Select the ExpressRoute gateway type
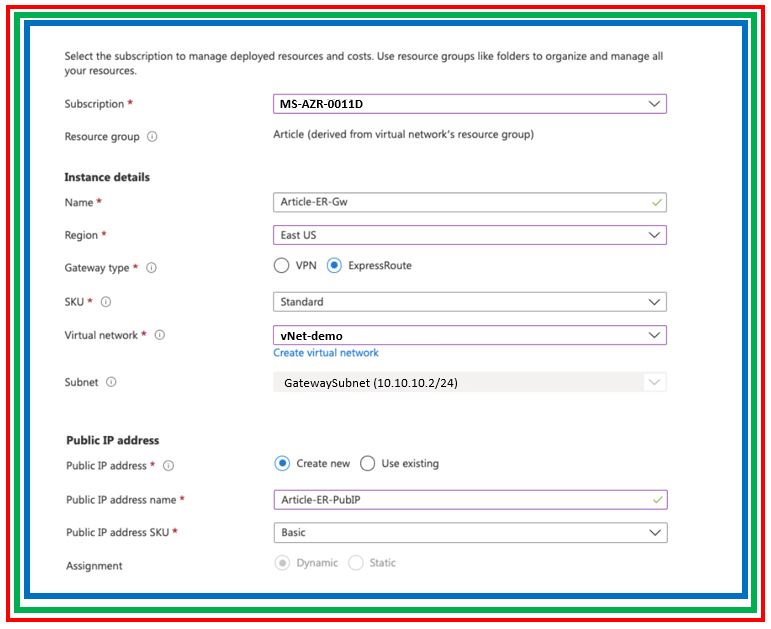Image resolution: width=771 pixels, height=629 pixels. click(x=334, y=266)
